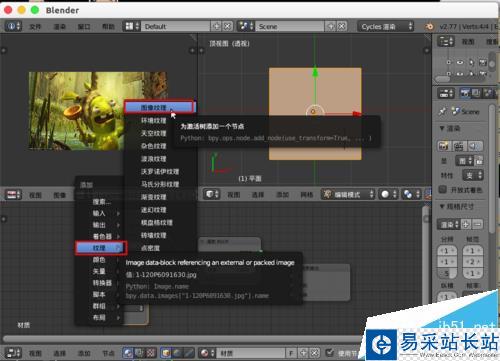
Task: Click the Scene name field
Action: pos(290,26)
